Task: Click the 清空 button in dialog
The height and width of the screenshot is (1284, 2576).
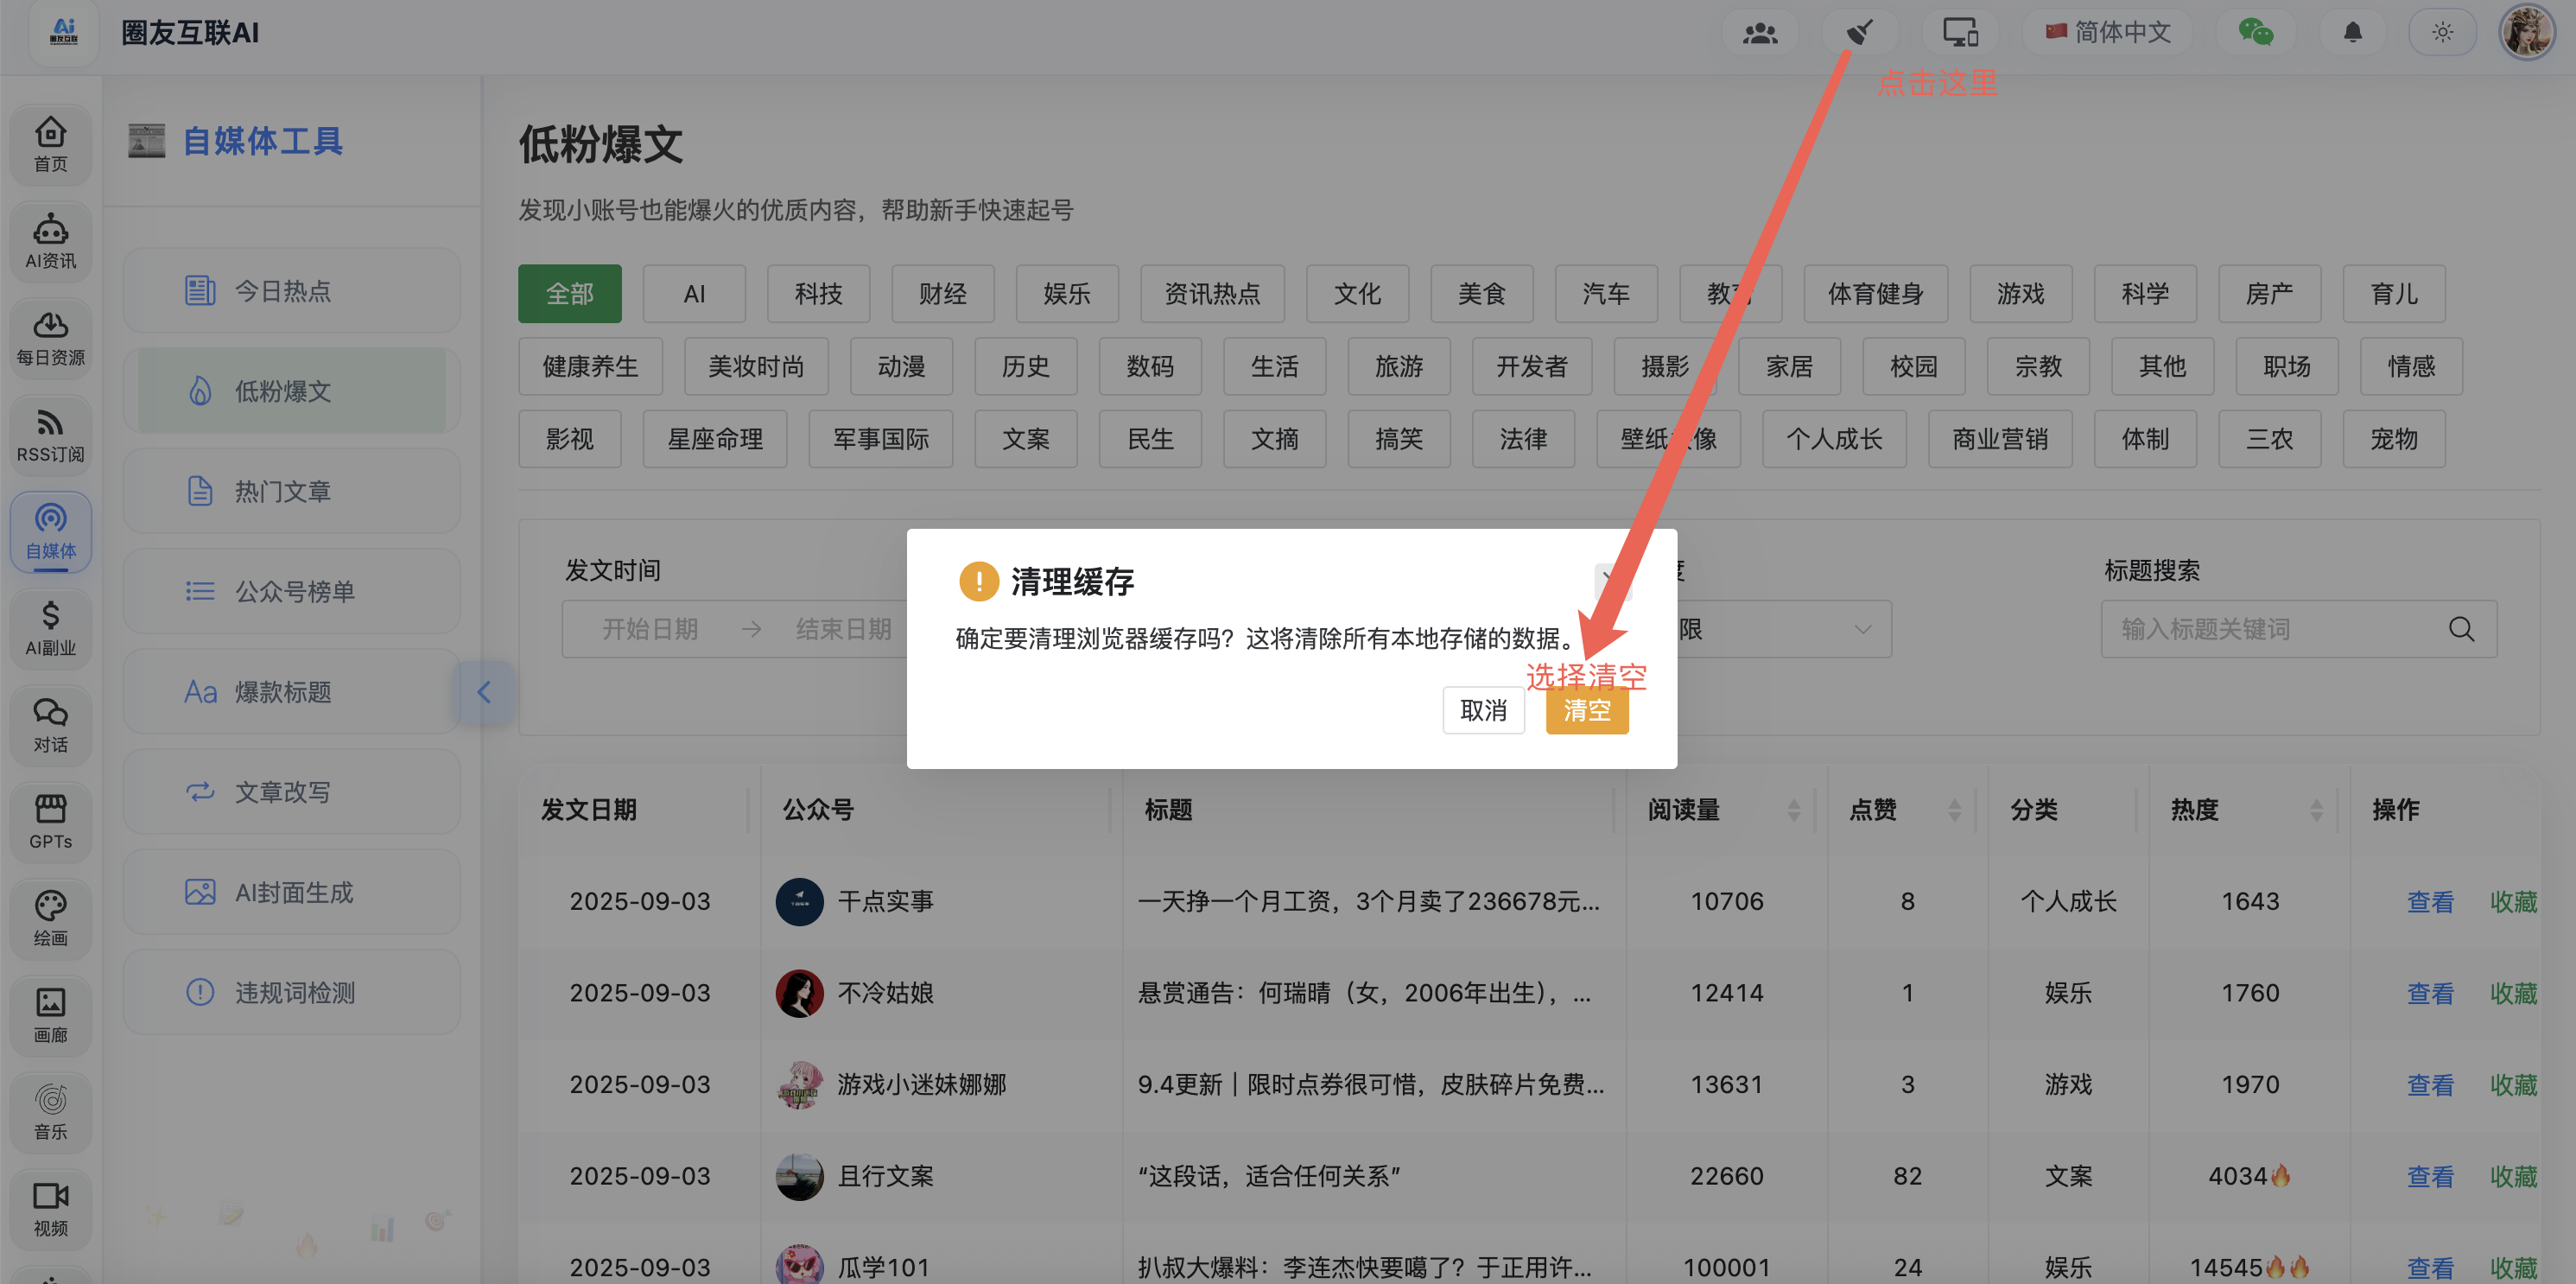Action: 1586,710
